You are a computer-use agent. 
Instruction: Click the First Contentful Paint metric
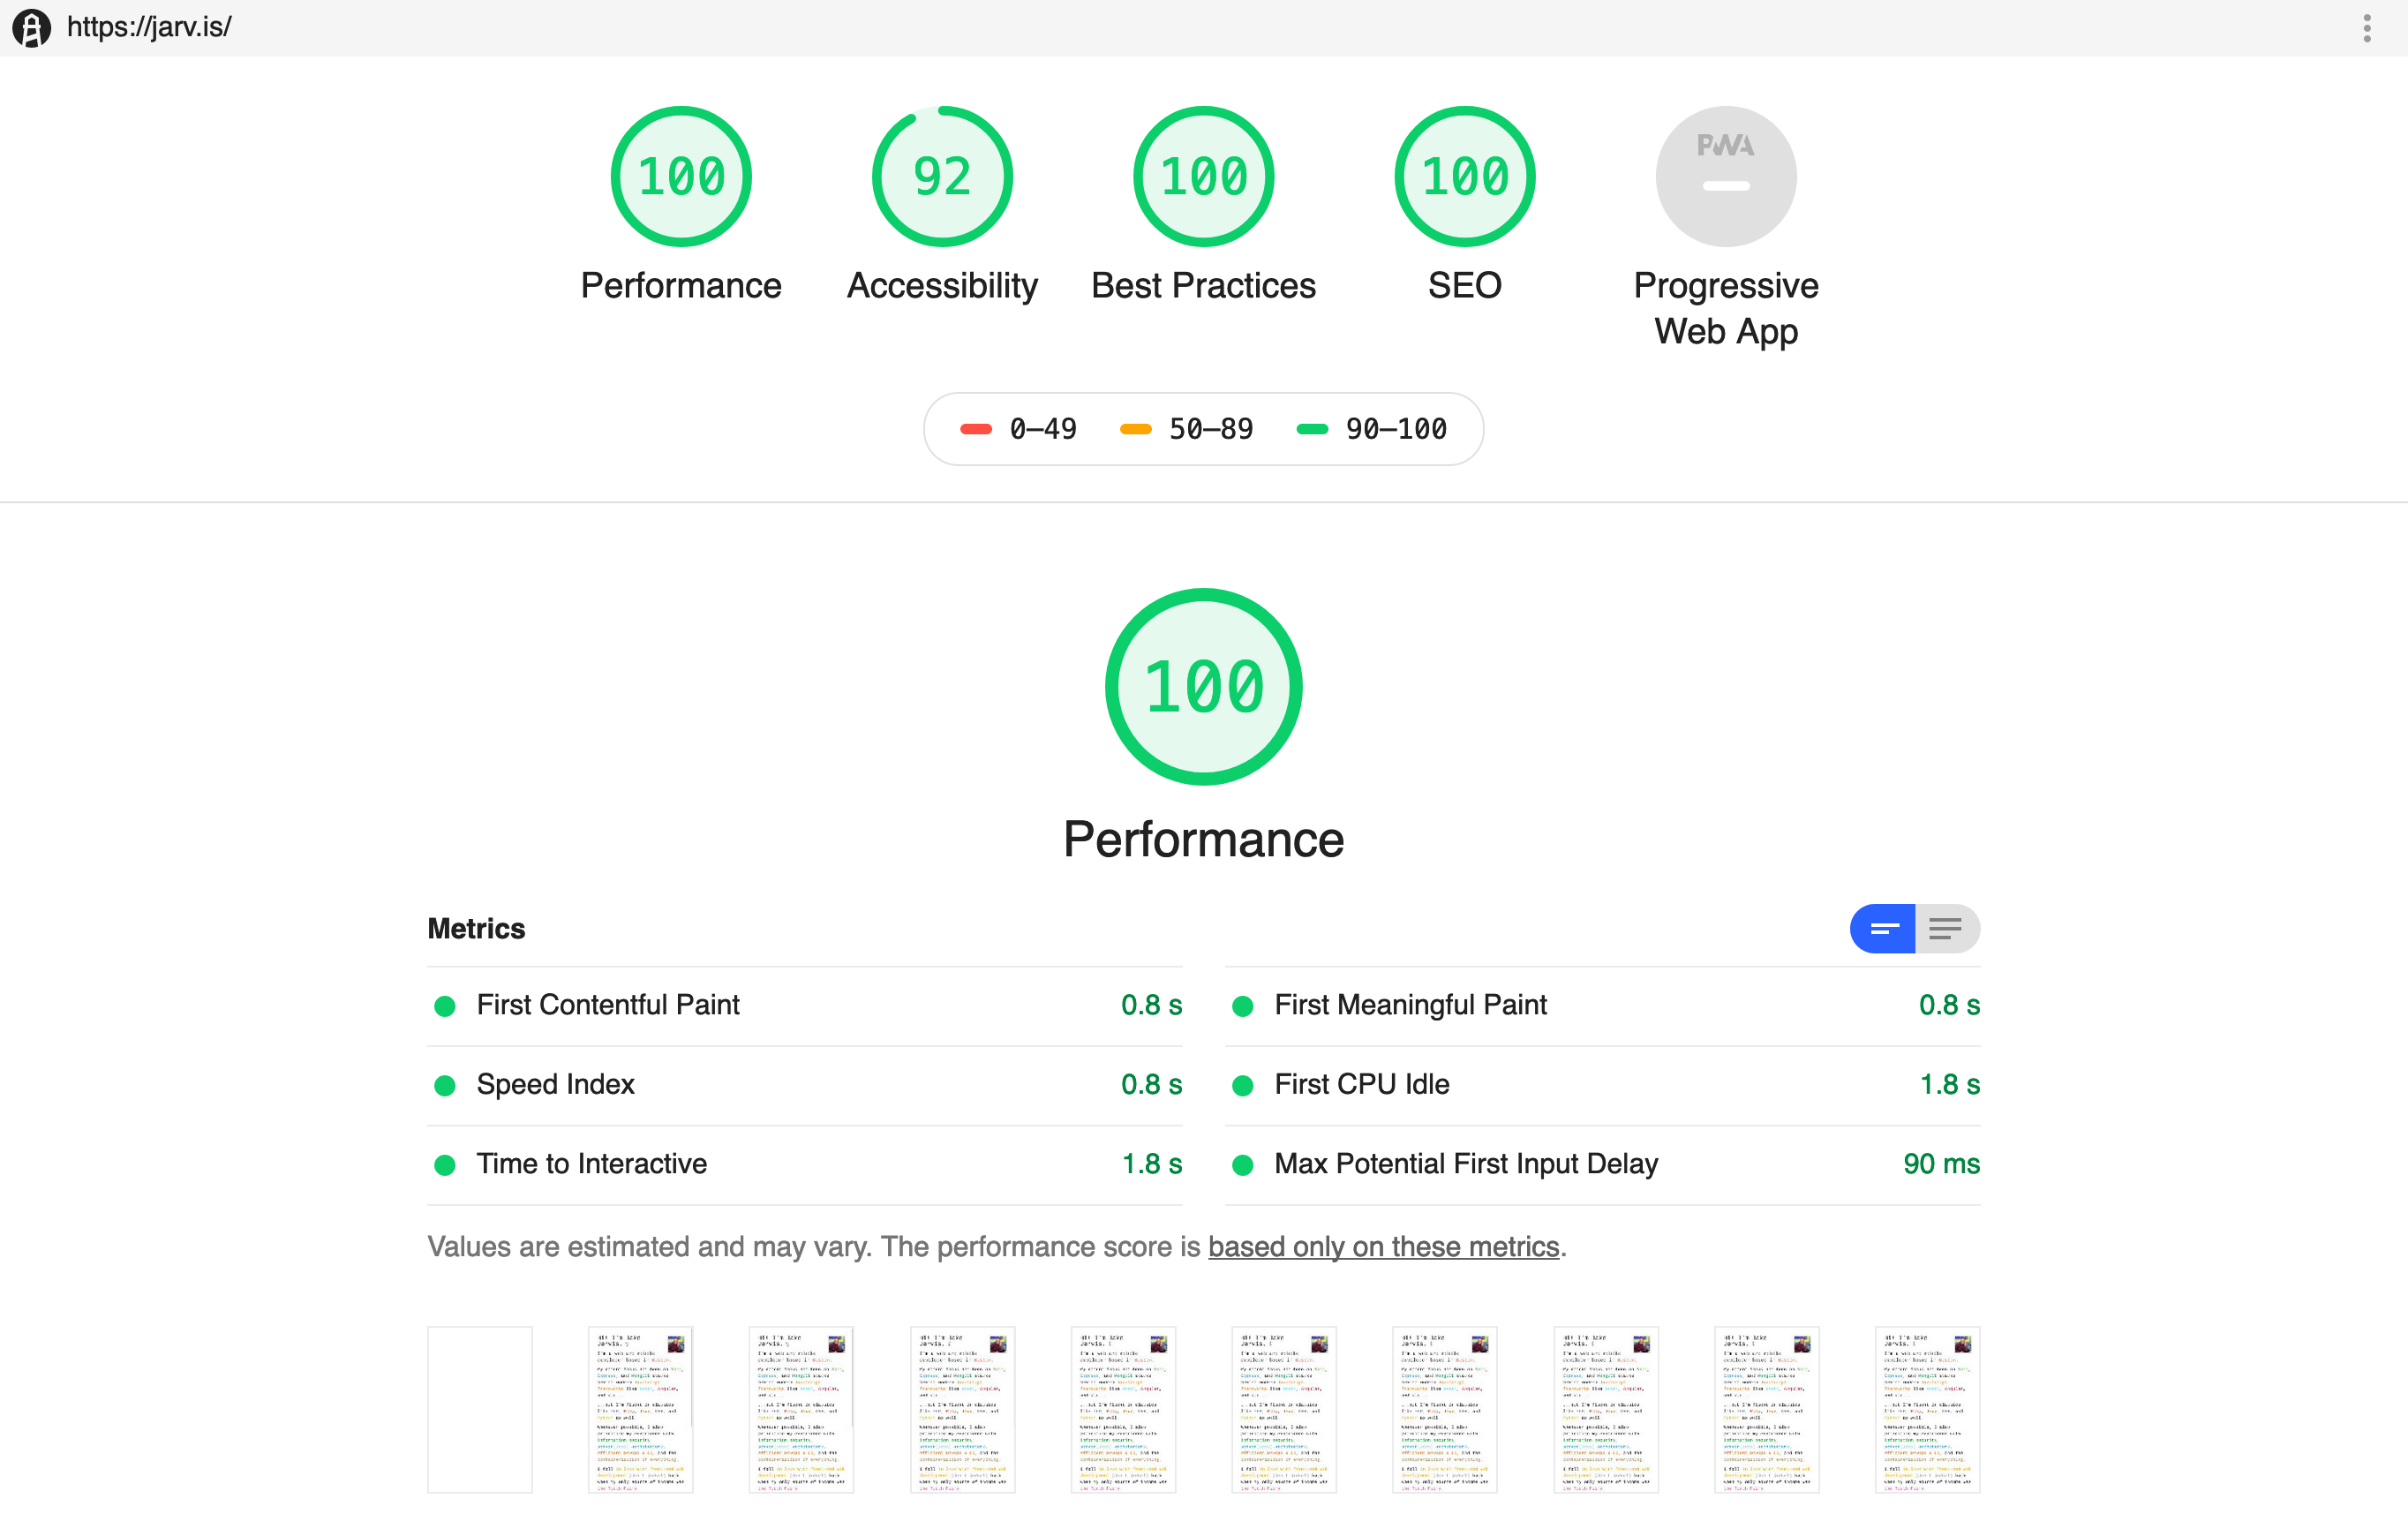point(607,1004)
